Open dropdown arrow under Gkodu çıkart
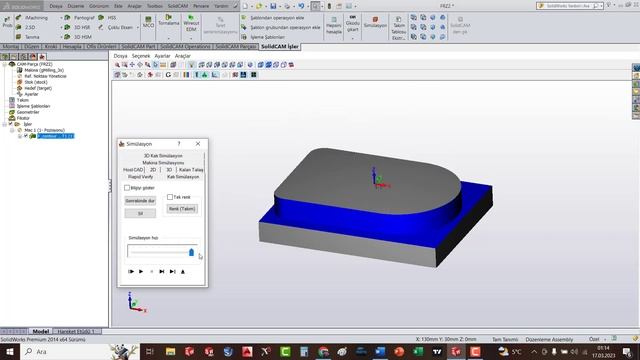The height and width of the screenshot is (360, 640). tap(353, 38)
